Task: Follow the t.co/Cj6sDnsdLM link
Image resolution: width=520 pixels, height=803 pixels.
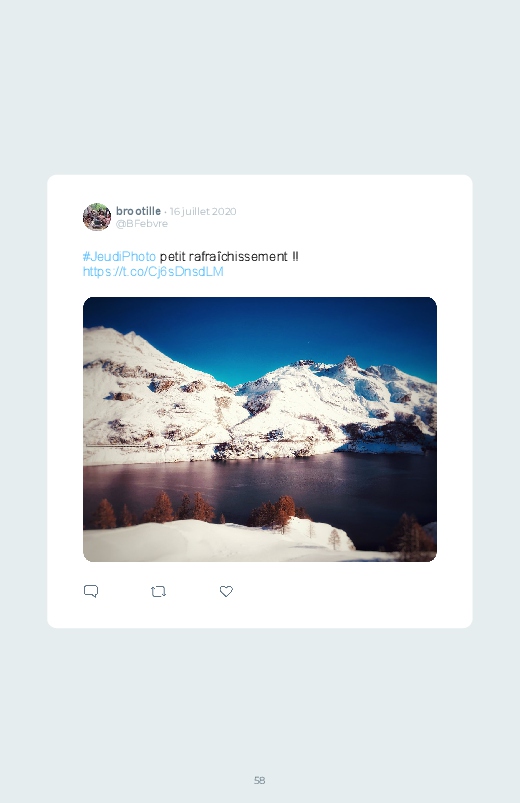Action: pos(153,271)
